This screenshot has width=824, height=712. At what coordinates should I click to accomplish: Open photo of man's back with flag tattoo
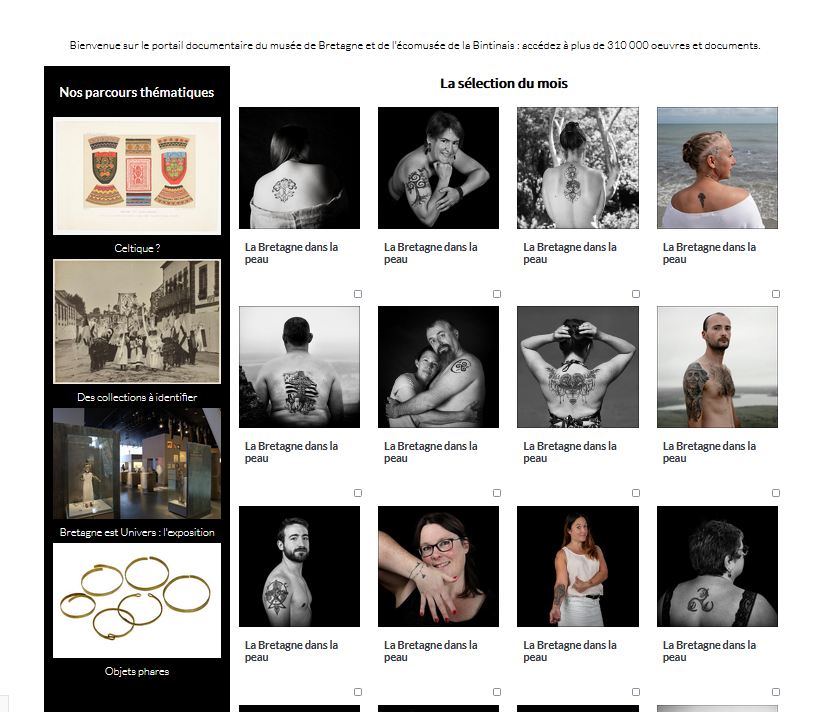[300, 367]
